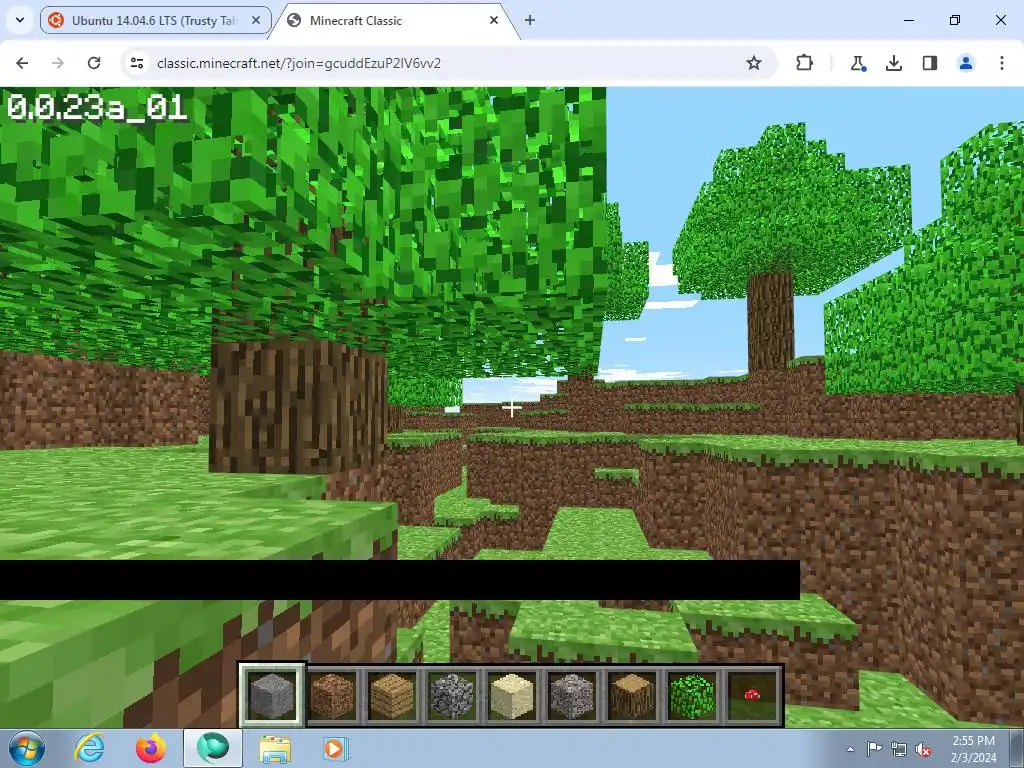Select the dirt block in the hotbar
Viewport: 1024px width, 768px height.
332,695
